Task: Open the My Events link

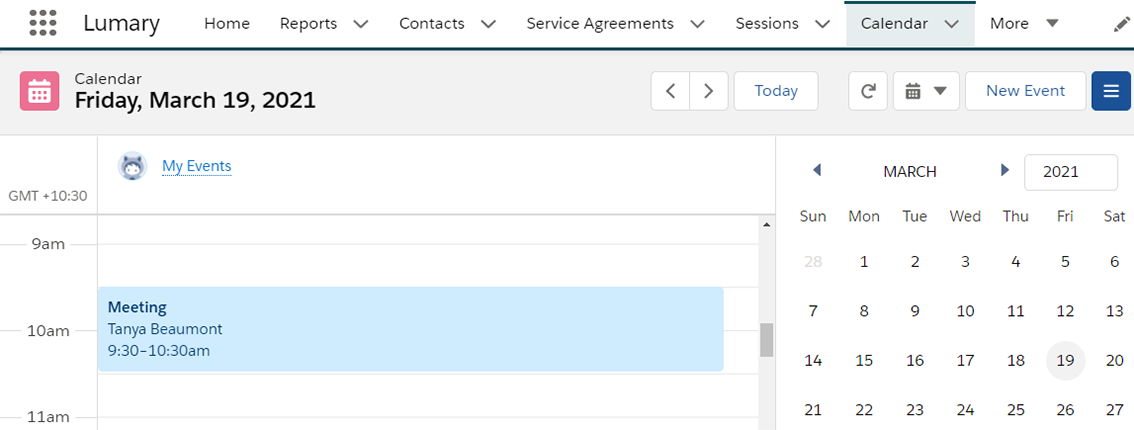Action: point(197,166)
